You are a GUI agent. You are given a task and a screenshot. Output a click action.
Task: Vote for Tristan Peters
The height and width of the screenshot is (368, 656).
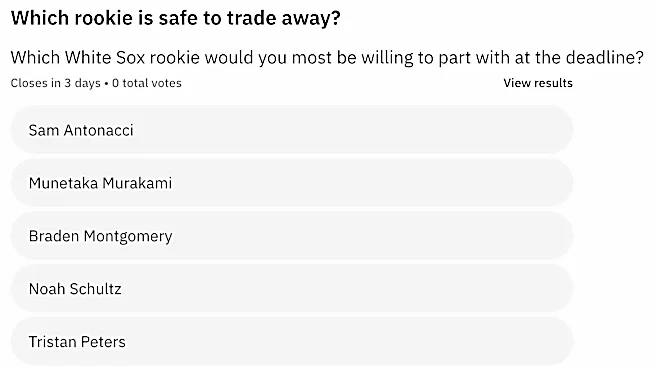click(x=292, y=342)
